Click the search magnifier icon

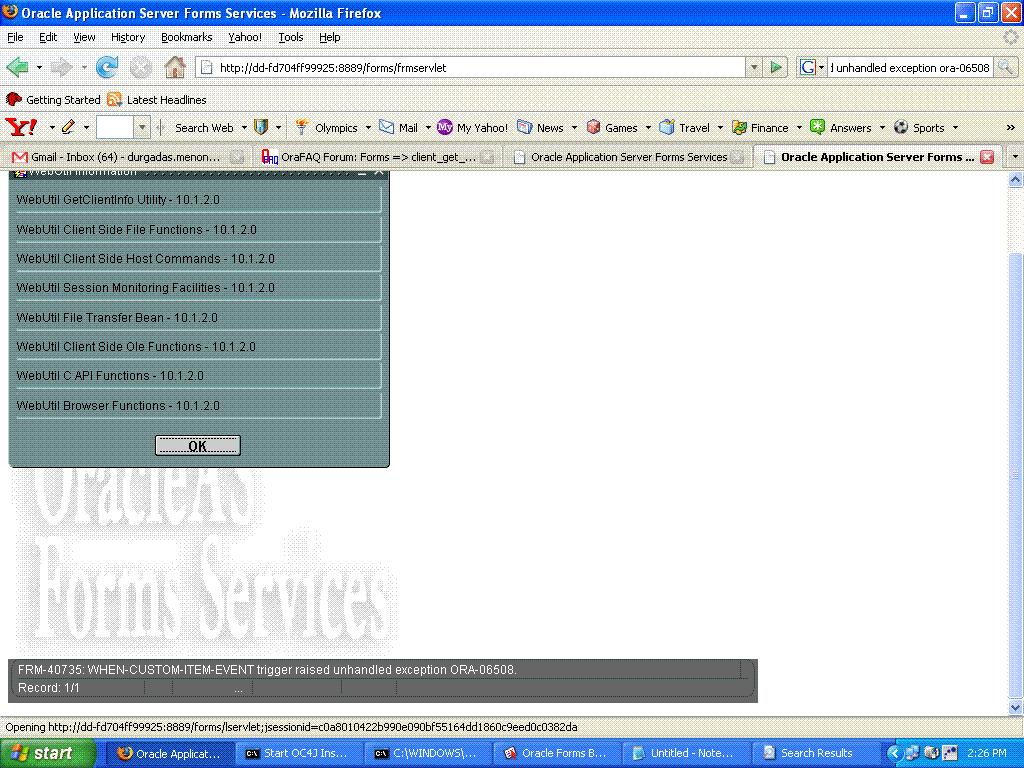1005,68
